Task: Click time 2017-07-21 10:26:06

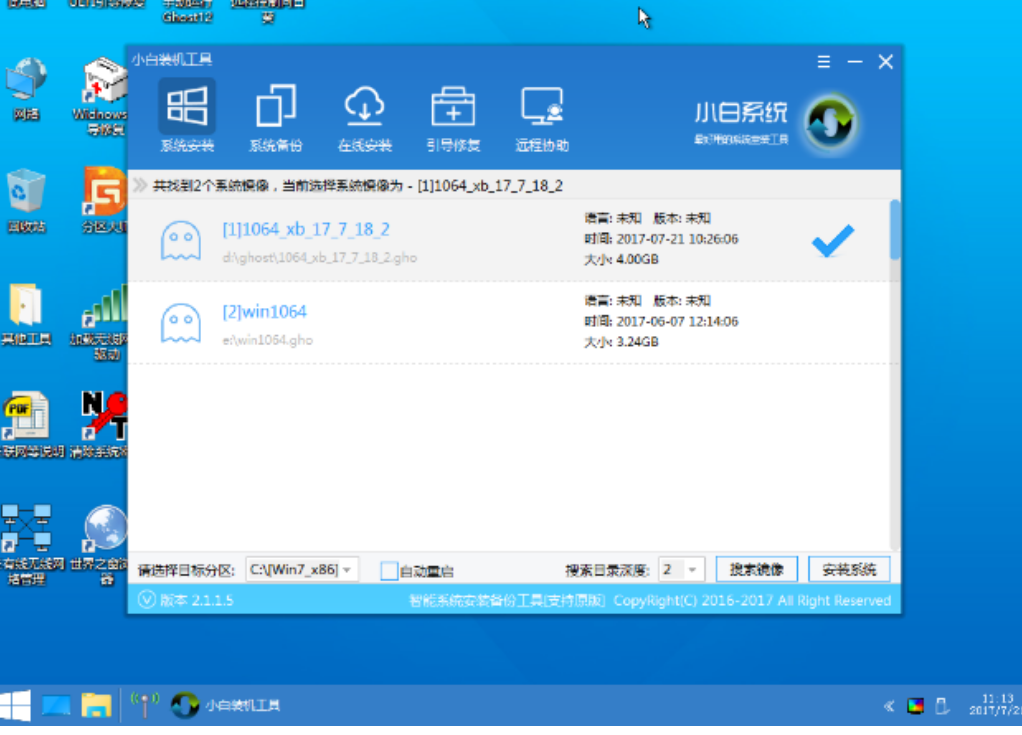Action: tap(677, 239)
